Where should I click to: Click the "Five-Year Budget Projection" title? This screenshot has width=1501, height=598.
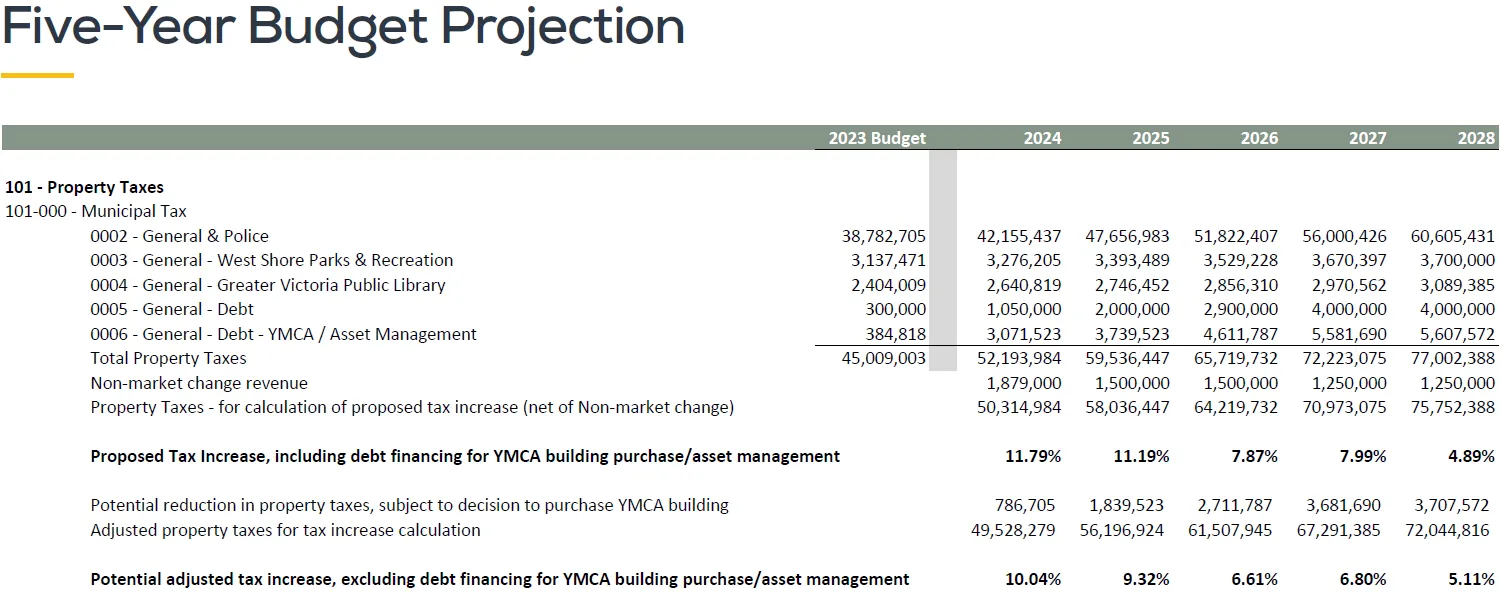(344, 28)
